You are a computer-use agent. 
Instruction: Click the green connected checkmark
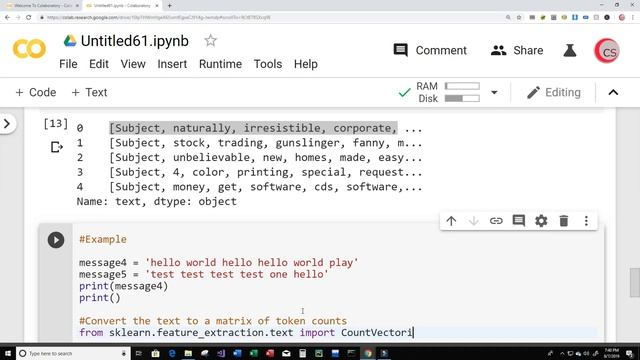pos(404,92)
